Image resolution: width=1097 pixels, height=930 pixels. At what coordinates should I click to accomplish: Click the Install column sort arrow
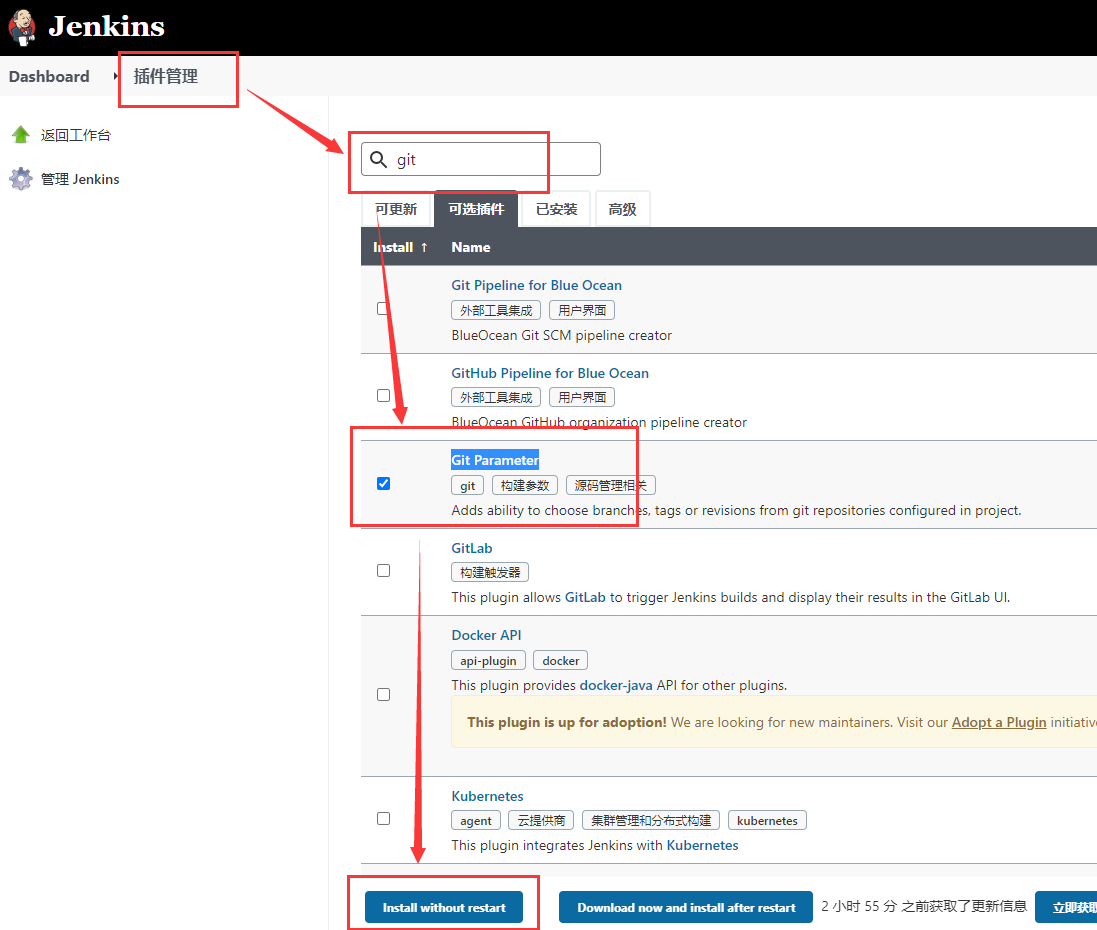424,247
